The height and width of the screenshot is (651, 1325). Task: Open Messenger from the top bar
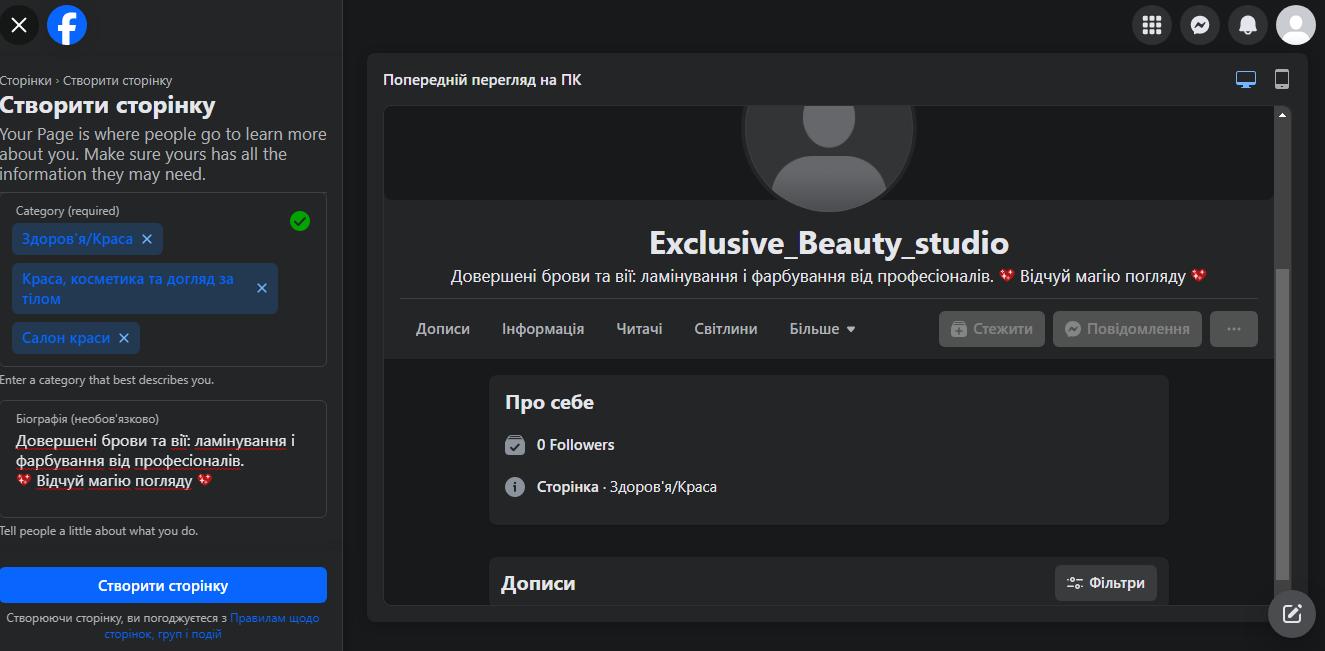click(1200, 25)
